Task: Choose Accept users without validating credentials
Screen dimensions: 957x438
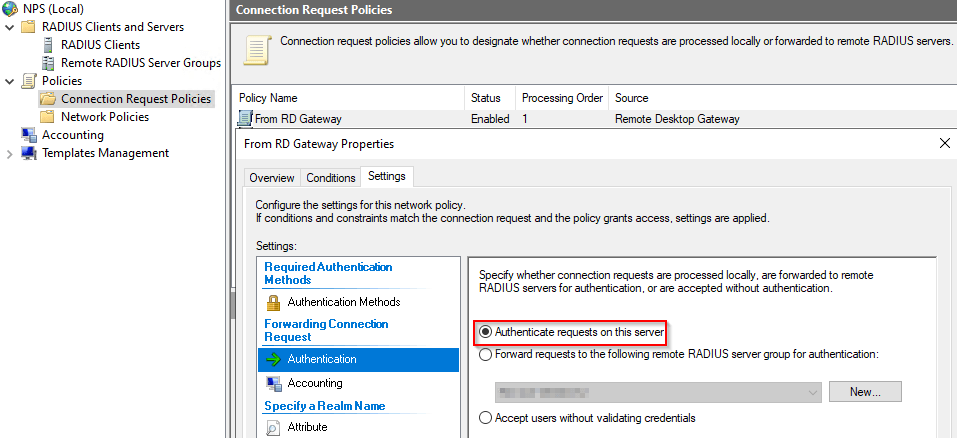Action: (x=486, y=418)
